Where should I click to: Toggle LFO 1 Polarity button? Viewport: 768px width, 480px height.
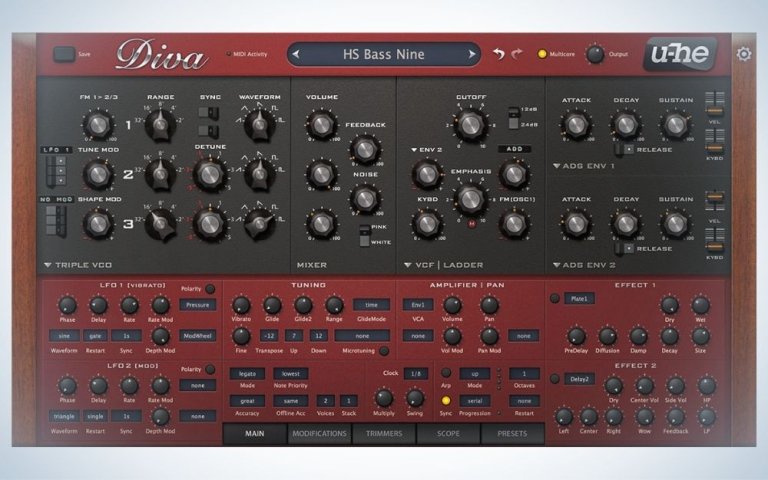[x=210, y=288]
